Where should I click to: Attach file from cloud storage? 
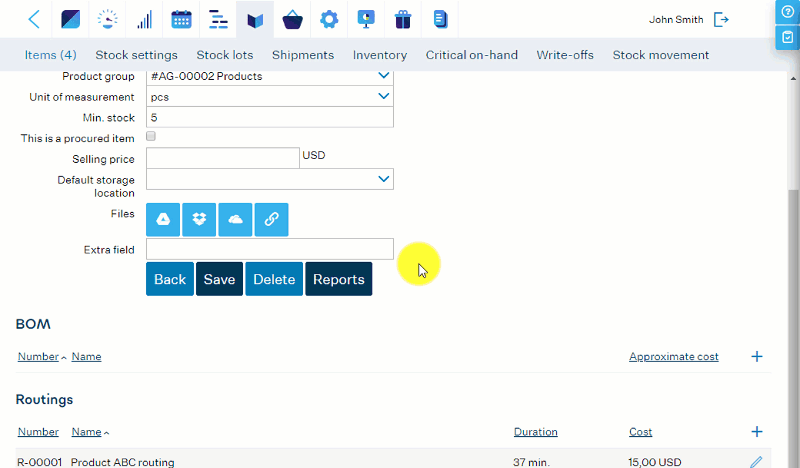(x=235, y=219)
